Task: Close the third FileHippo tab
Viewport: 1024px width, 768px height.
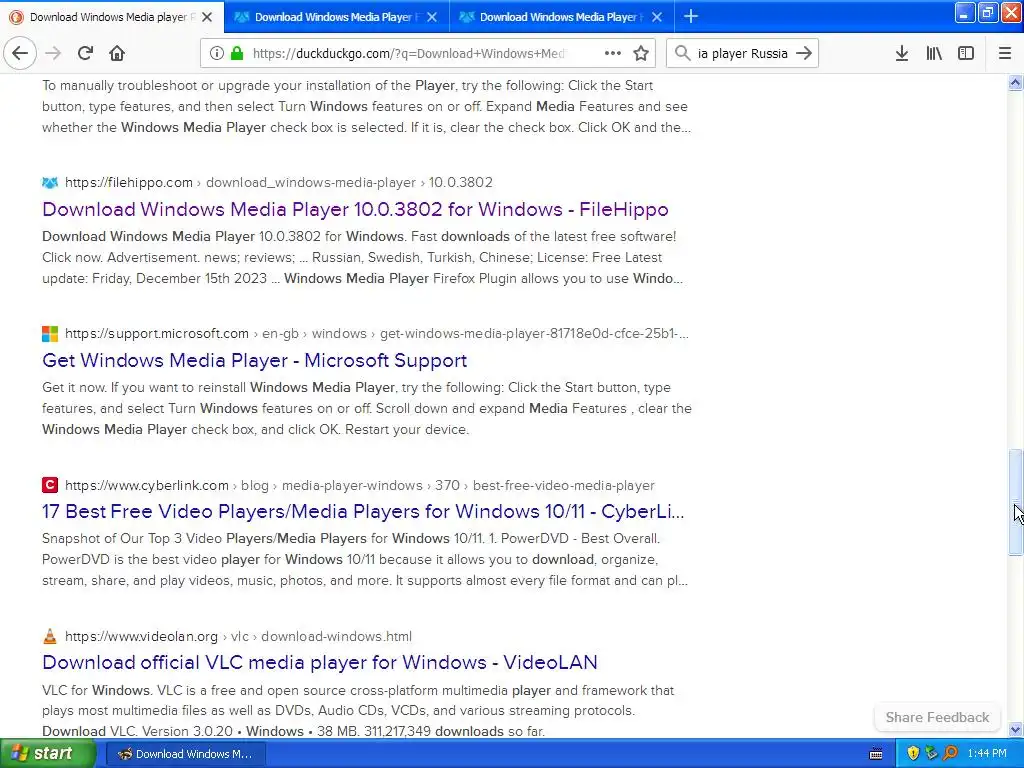Action: tap(658, 17)
